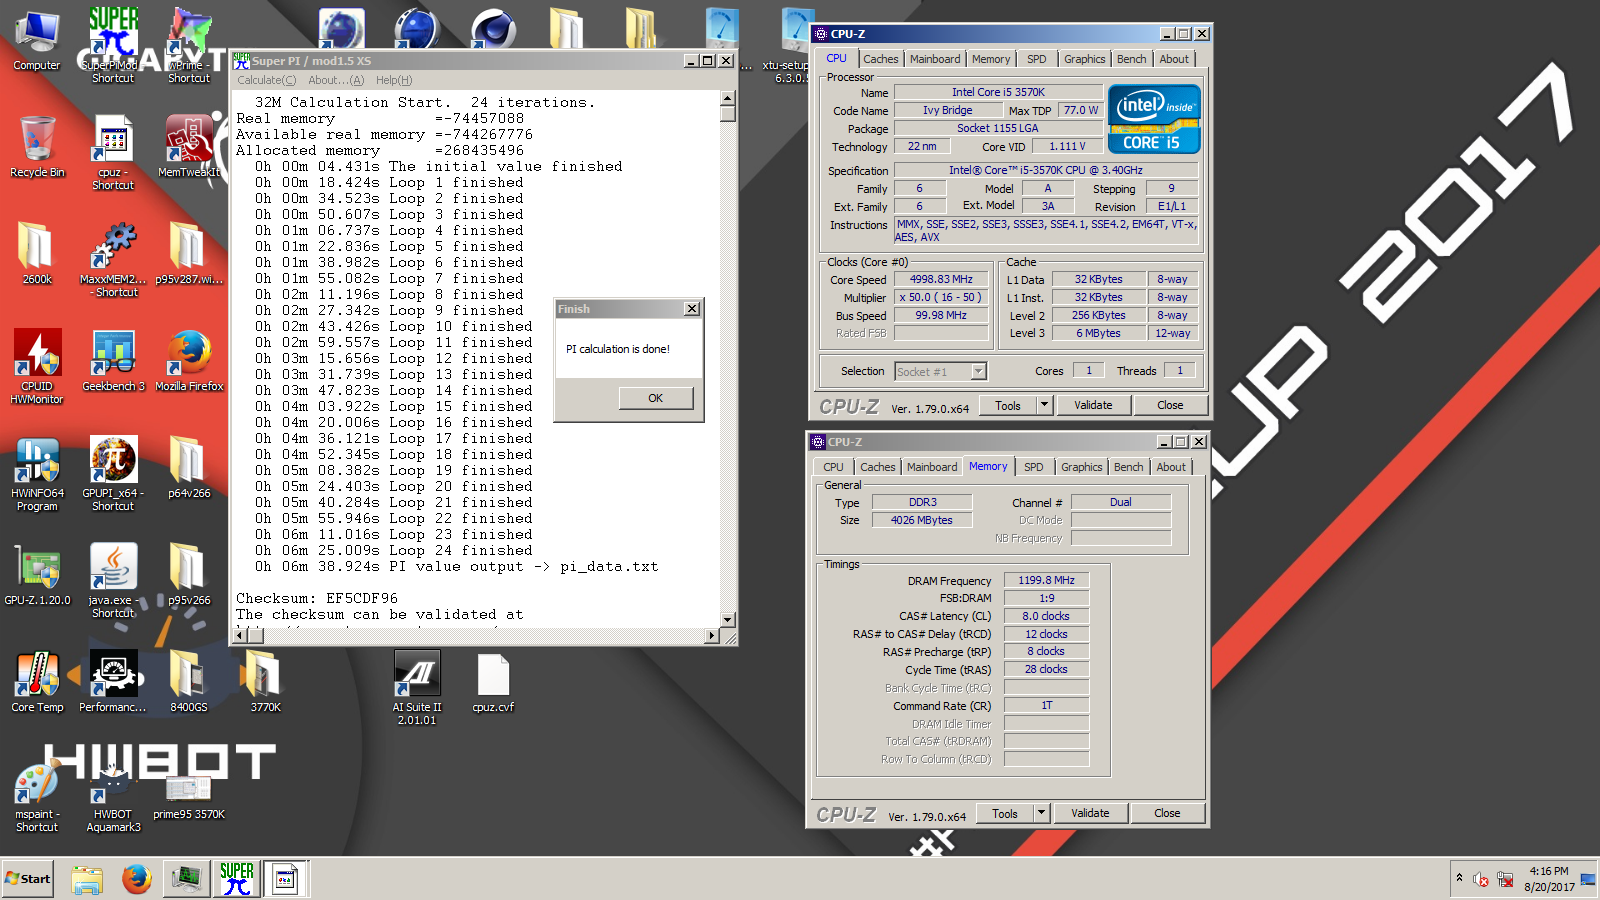The image size is (1600, 900).
Task: Click the Firefox icon in the taskbar
Action: [x=137, y=879]
